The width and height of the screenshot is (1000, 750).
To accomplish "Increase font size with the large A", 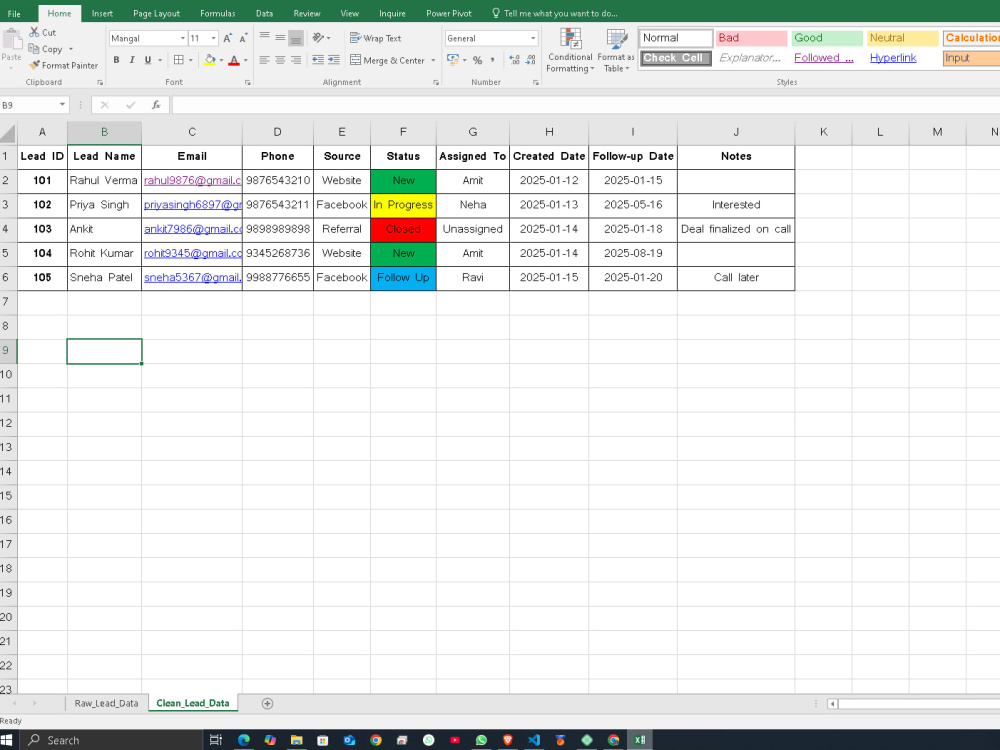I will click(x=228, y=38).
